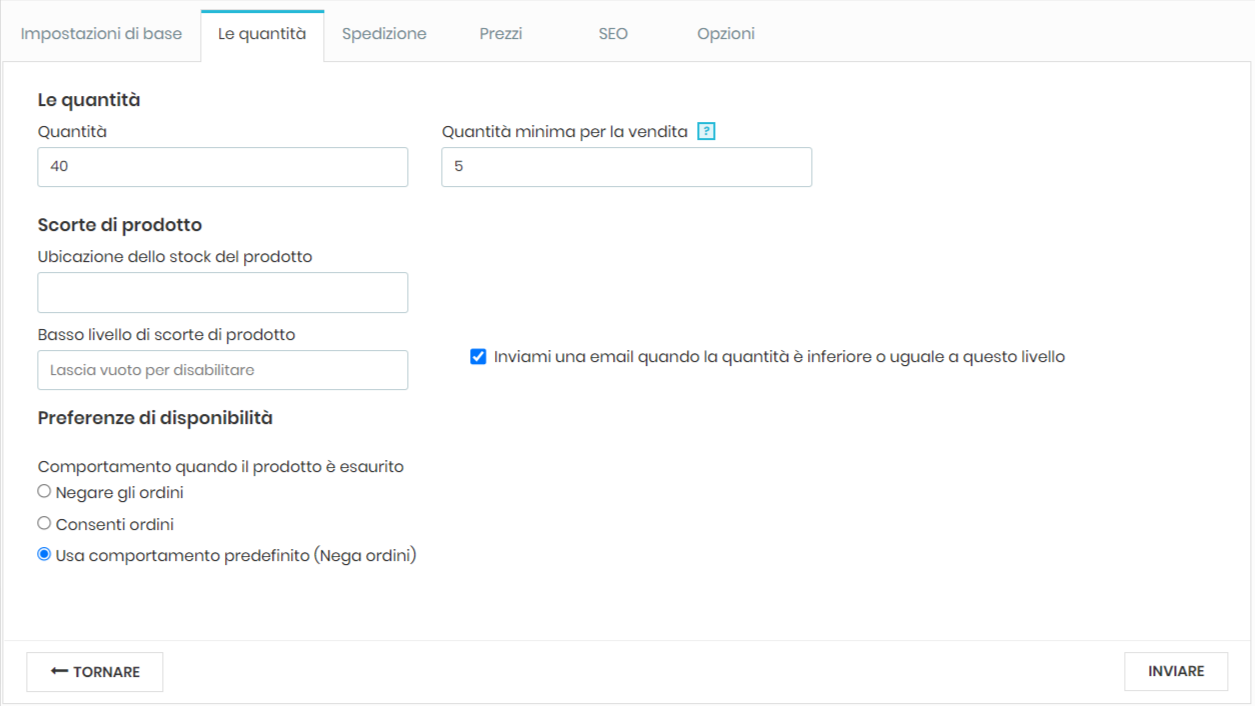Select 'Usa comportamento predefinito' radio button
1255x706 pixels.
click(x=44, y=555)
